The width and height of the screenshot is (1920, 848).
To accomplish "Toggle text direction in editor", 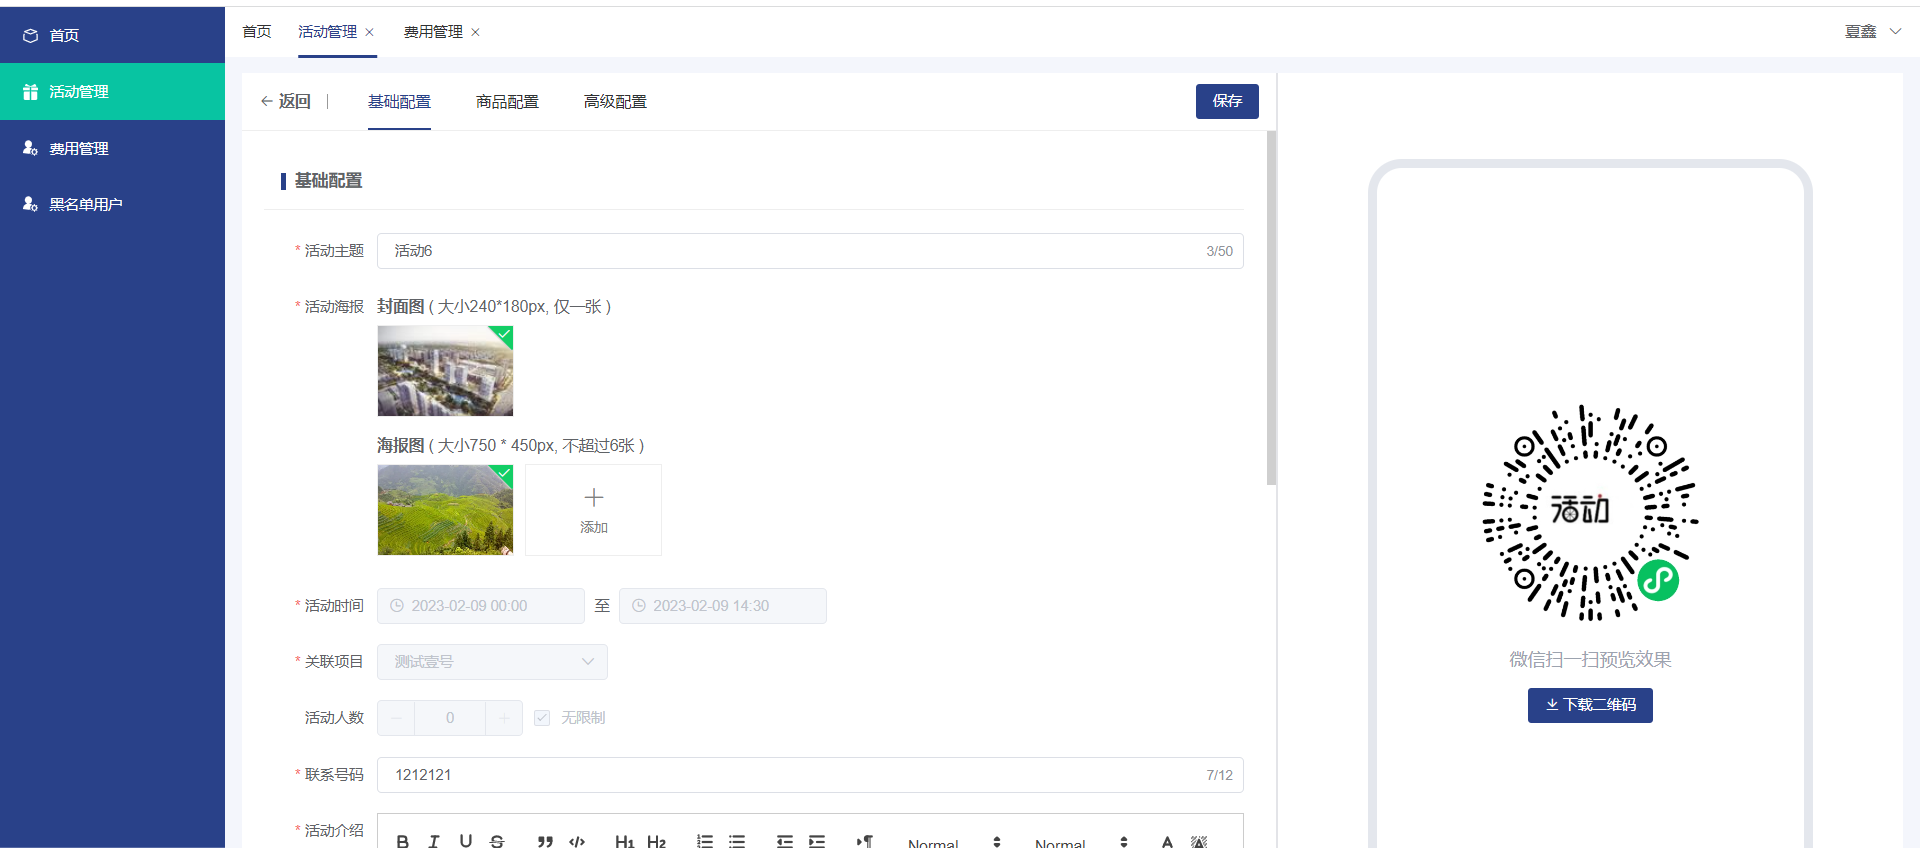I will [865, 842].
